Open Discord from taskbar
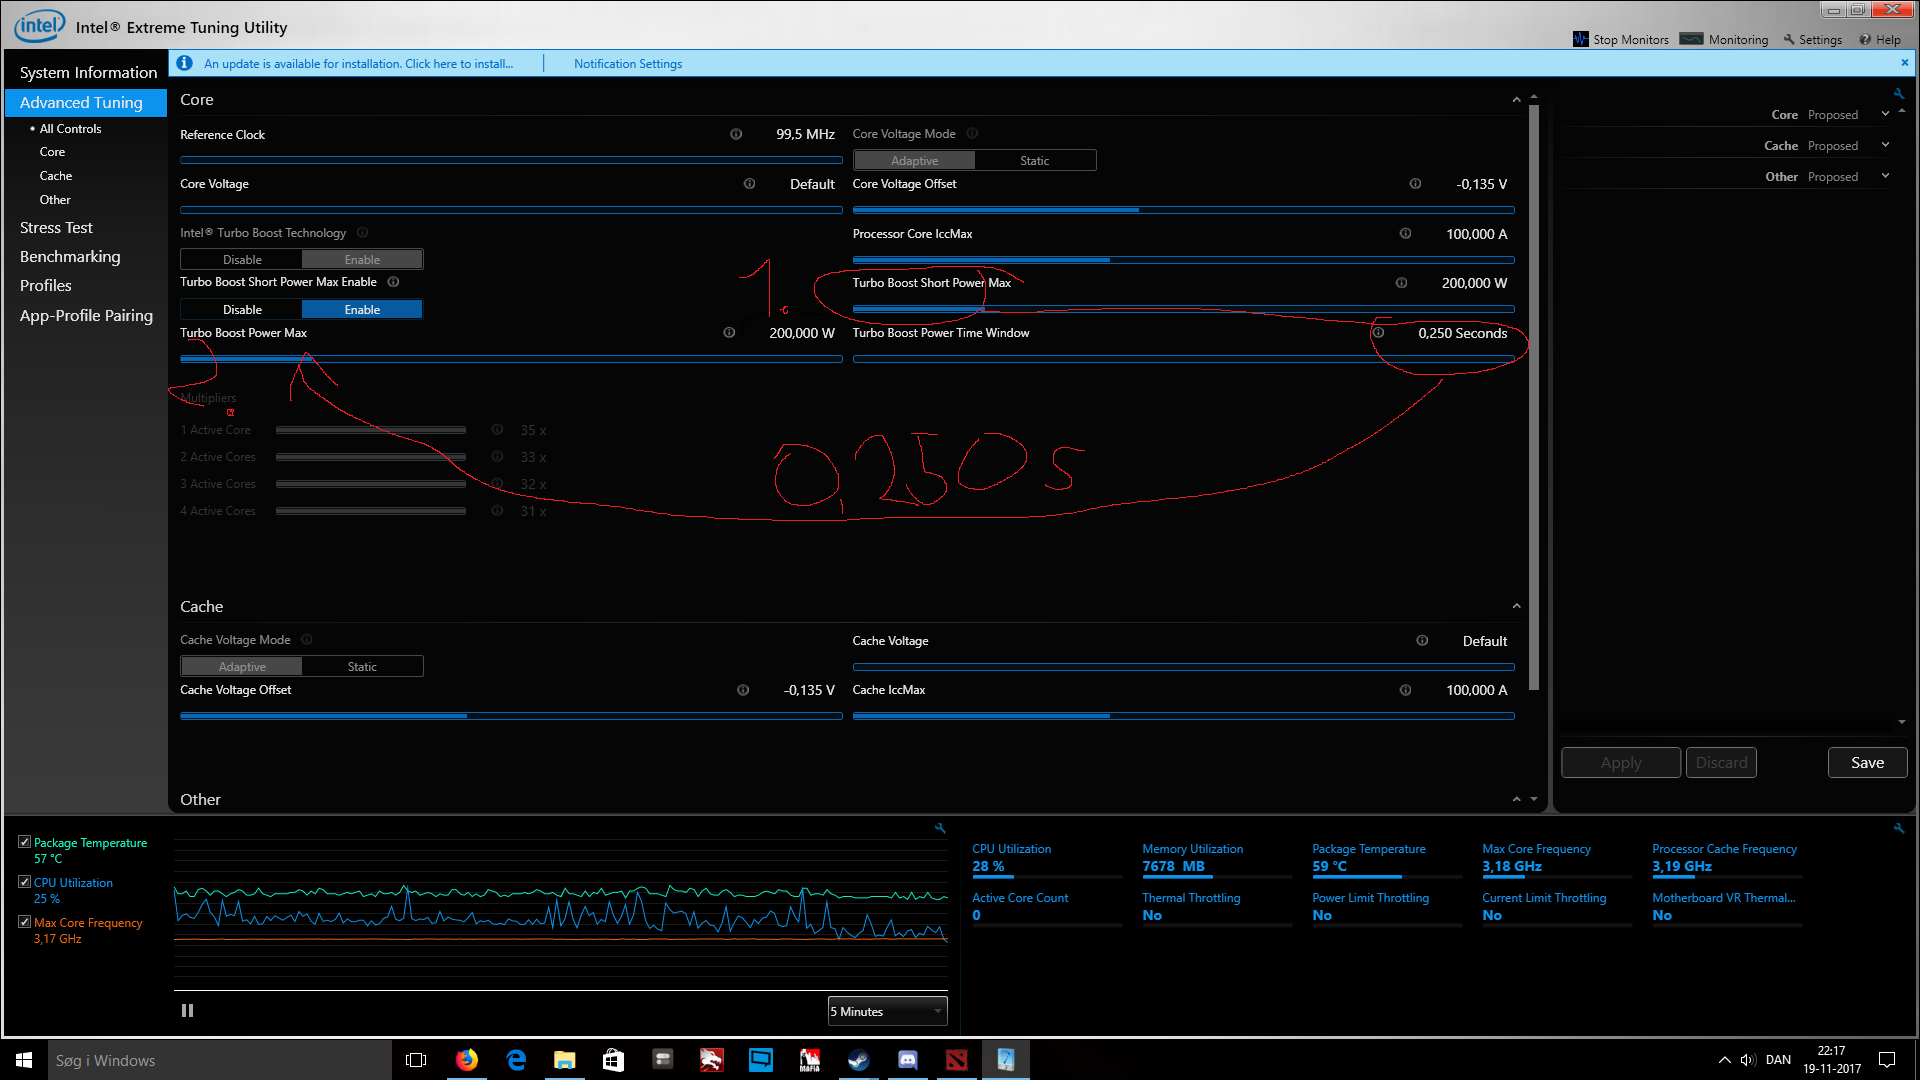 click(908, 1060)
